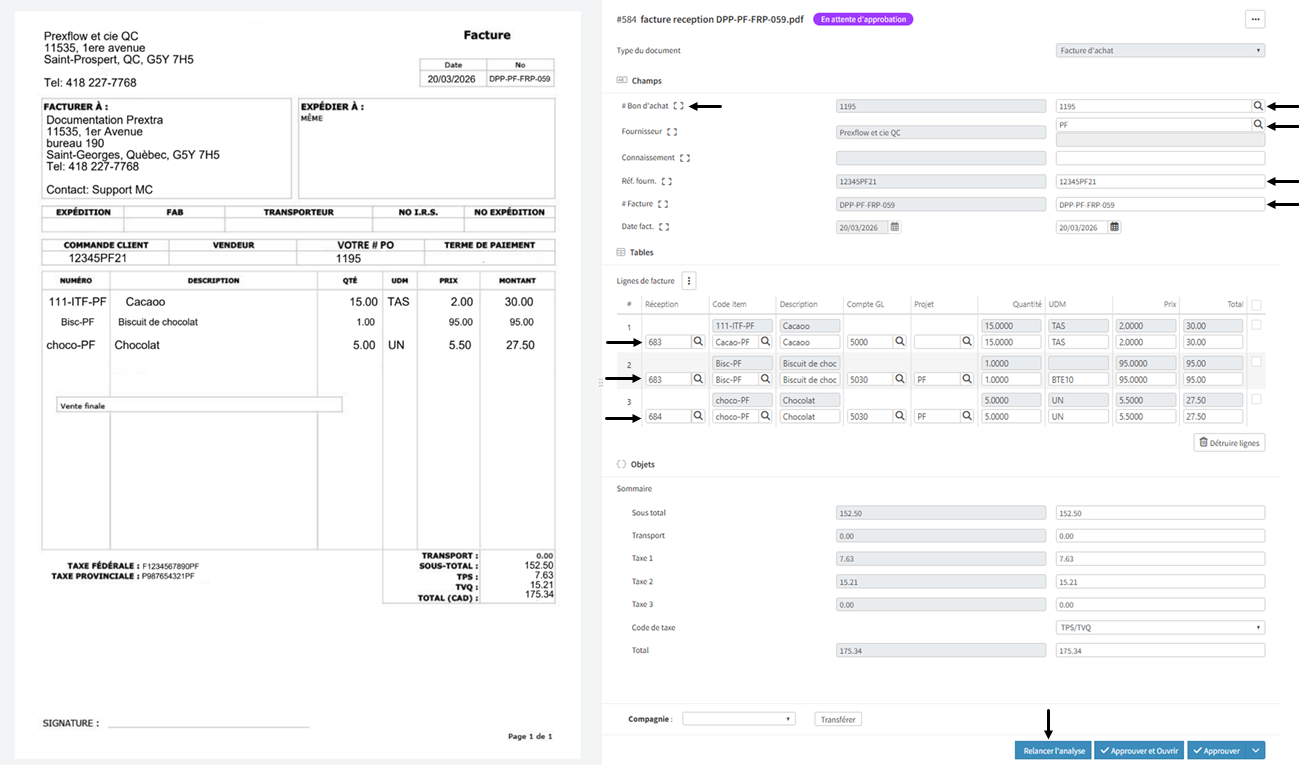Click the search icon for Bon d'achat 1195

[x=1257, y=106]
